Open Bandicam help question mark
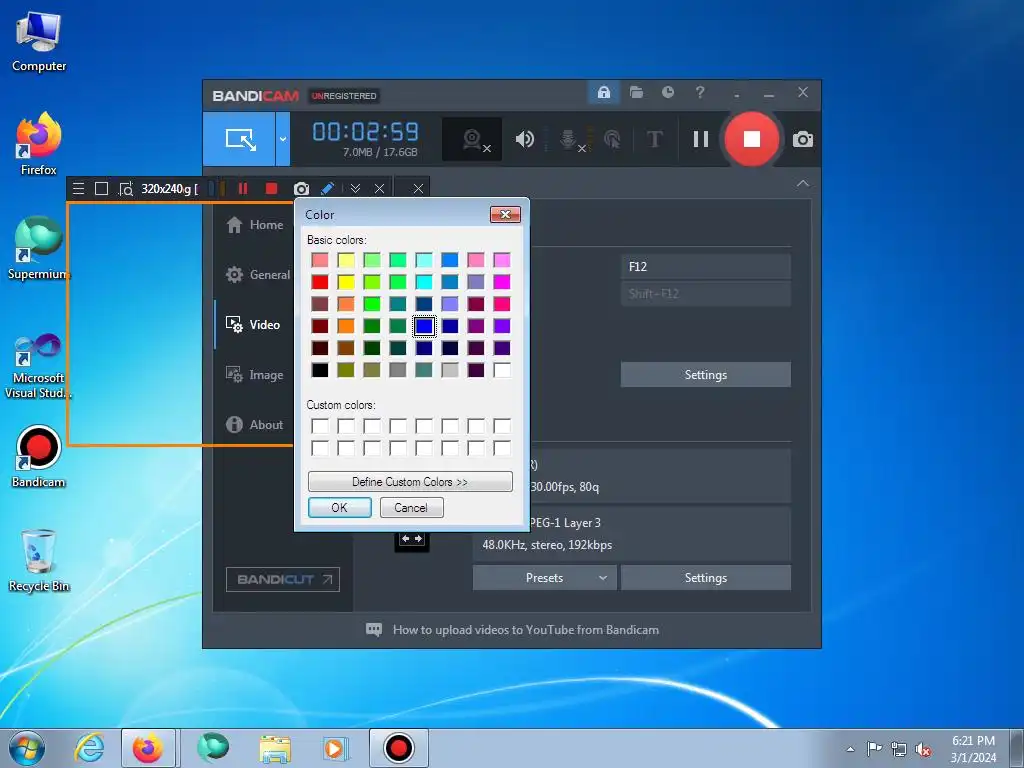 pyautogui.click(x=699, y=93)
